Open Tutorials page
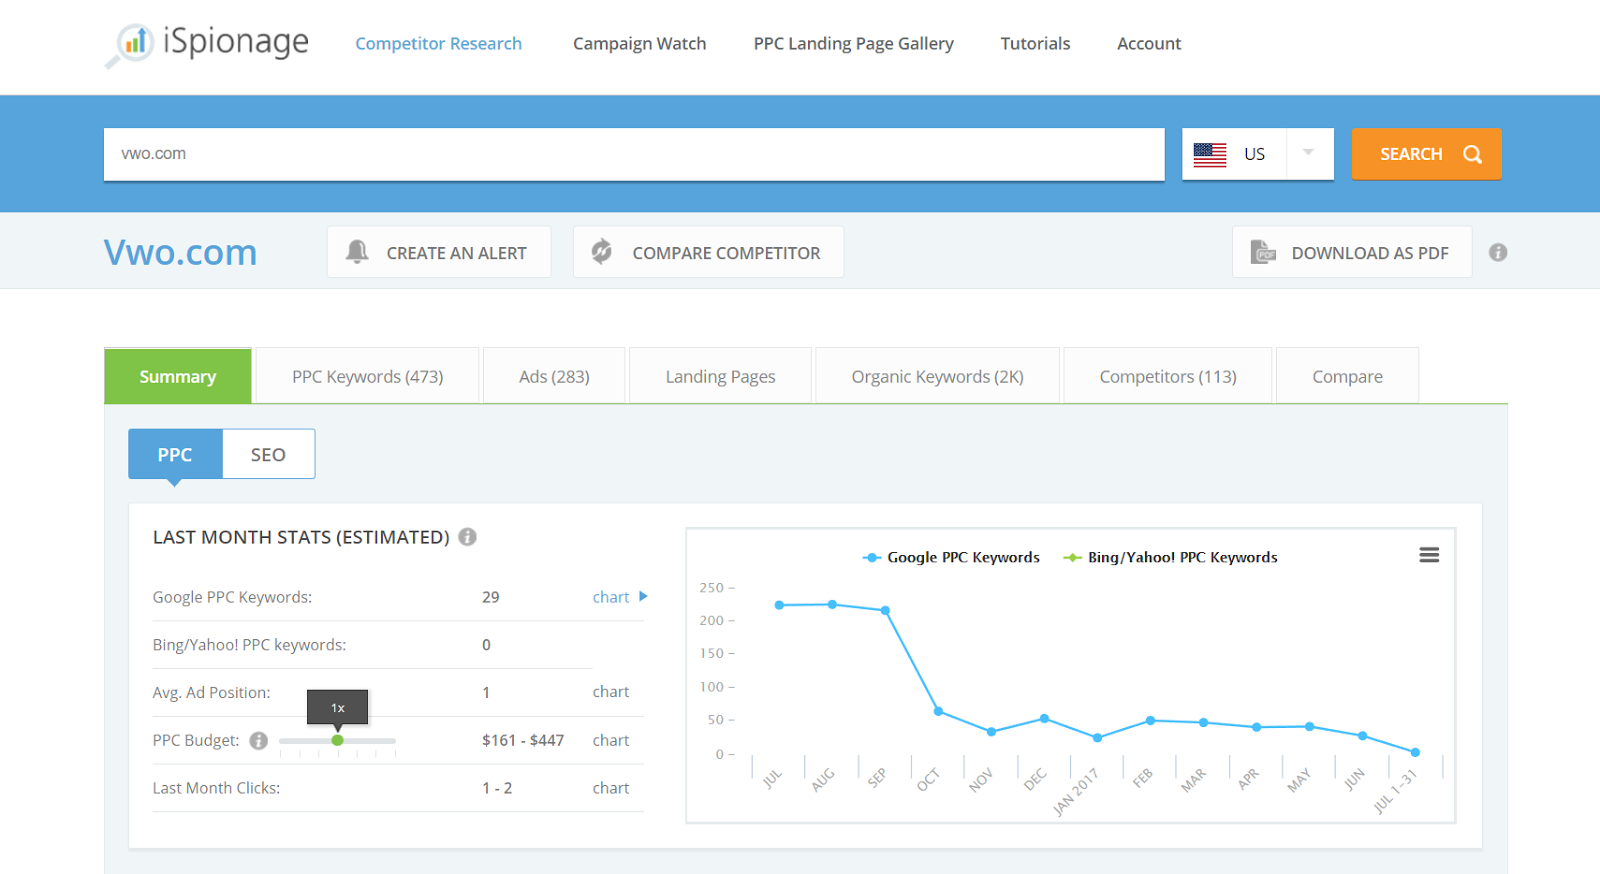 tap(1035, 44)
